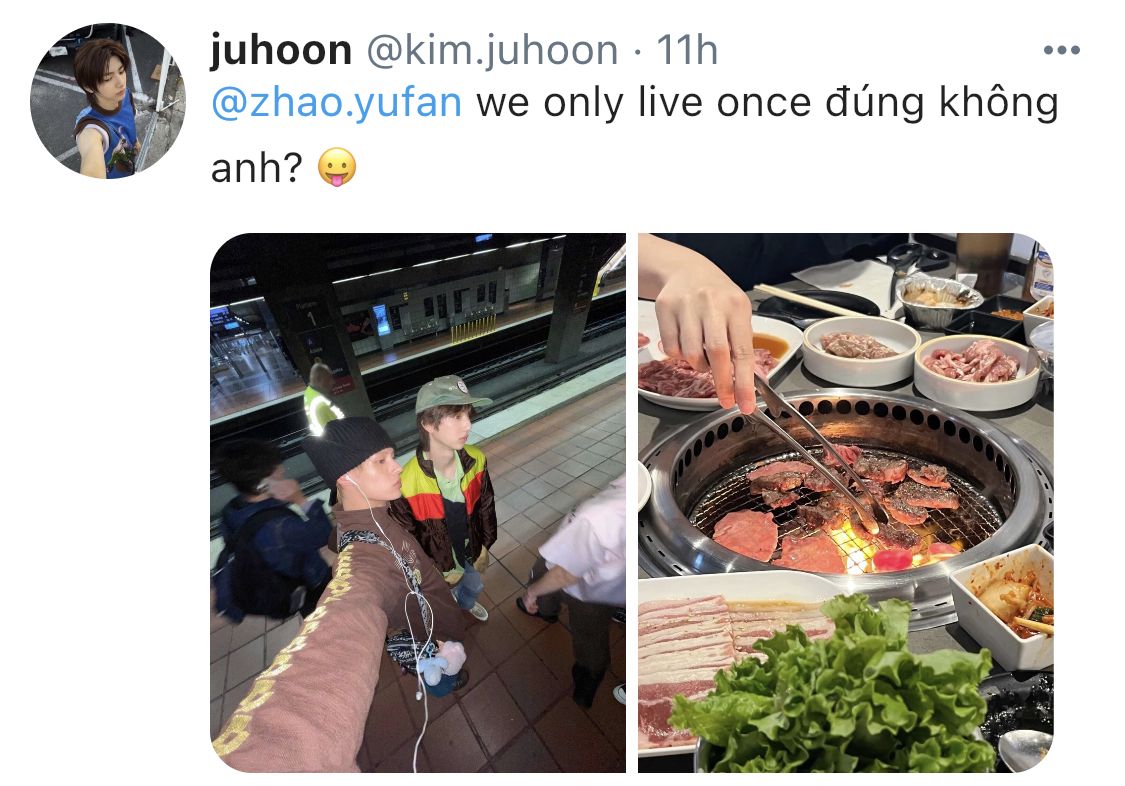Click the plush keychain near the earphones
The width and height of the screenshot is (1125, 786).
pos(443,662)
